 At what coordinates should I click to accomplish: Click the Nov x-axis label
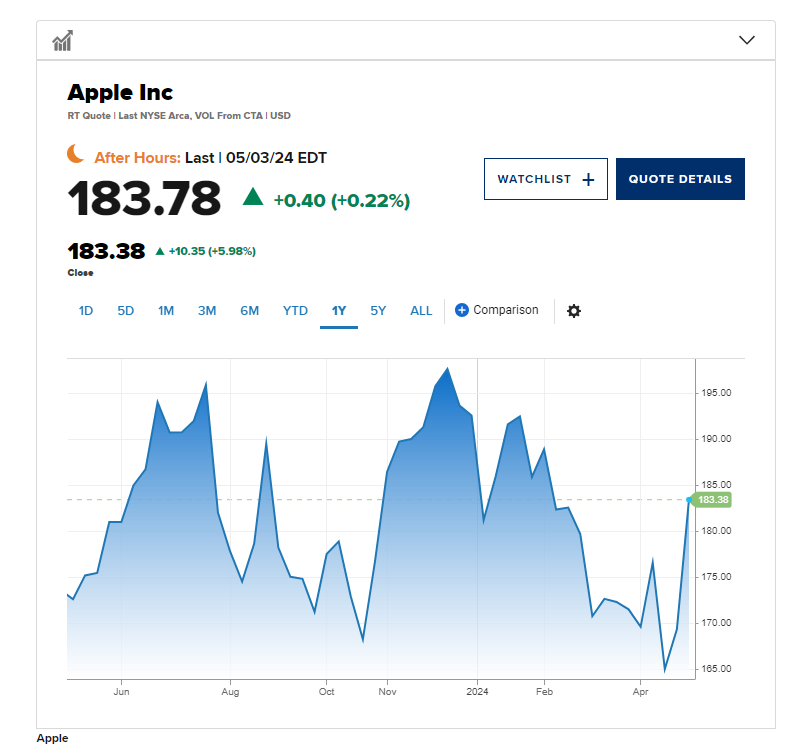387,692
